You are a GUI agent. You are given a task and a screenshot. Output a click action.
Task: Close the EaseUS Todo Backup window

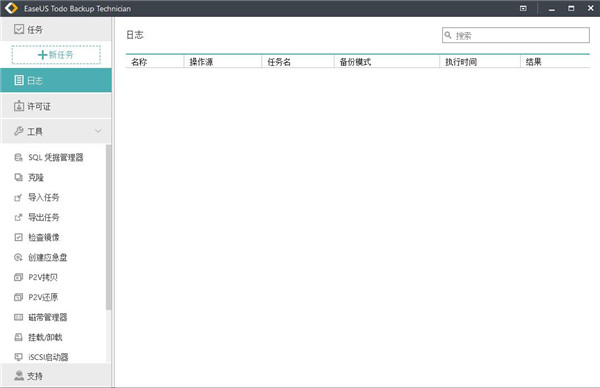coord(590,8)
